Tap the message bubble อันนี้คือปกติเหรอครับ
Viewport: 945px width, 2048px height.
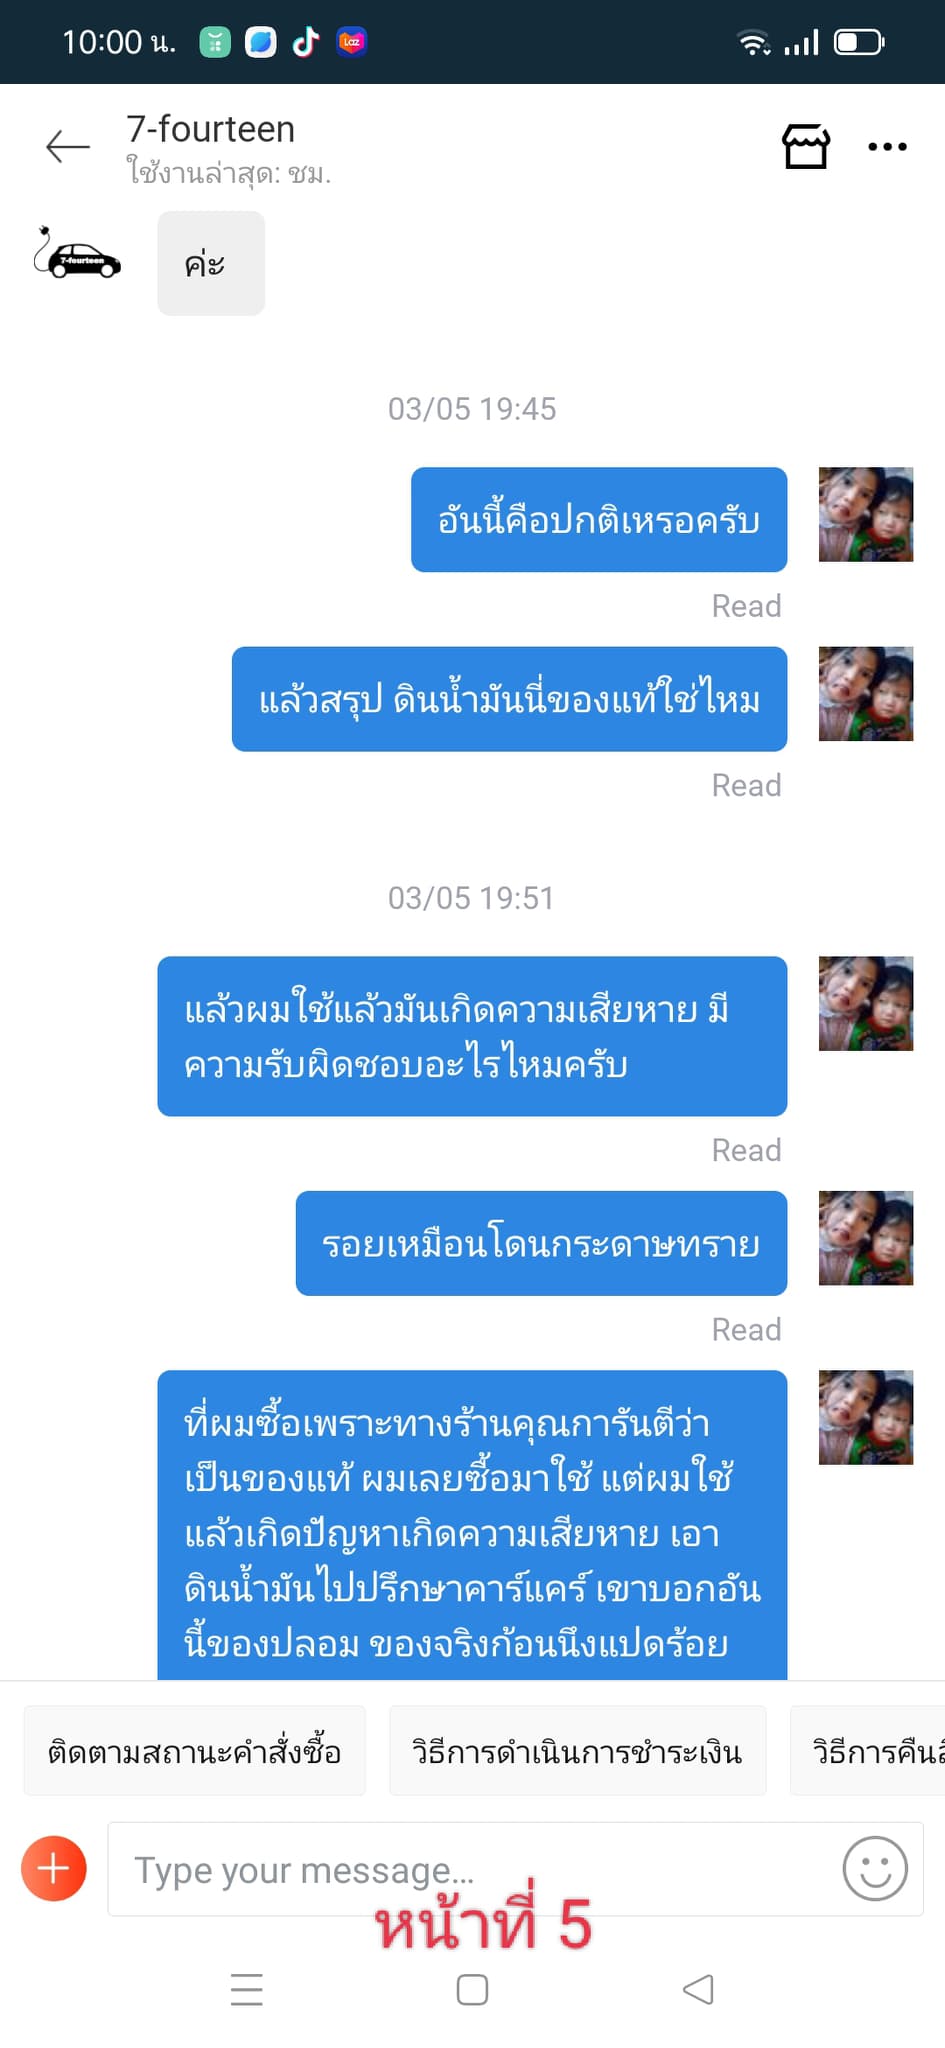pyautogui.click(x=599, y=520)
